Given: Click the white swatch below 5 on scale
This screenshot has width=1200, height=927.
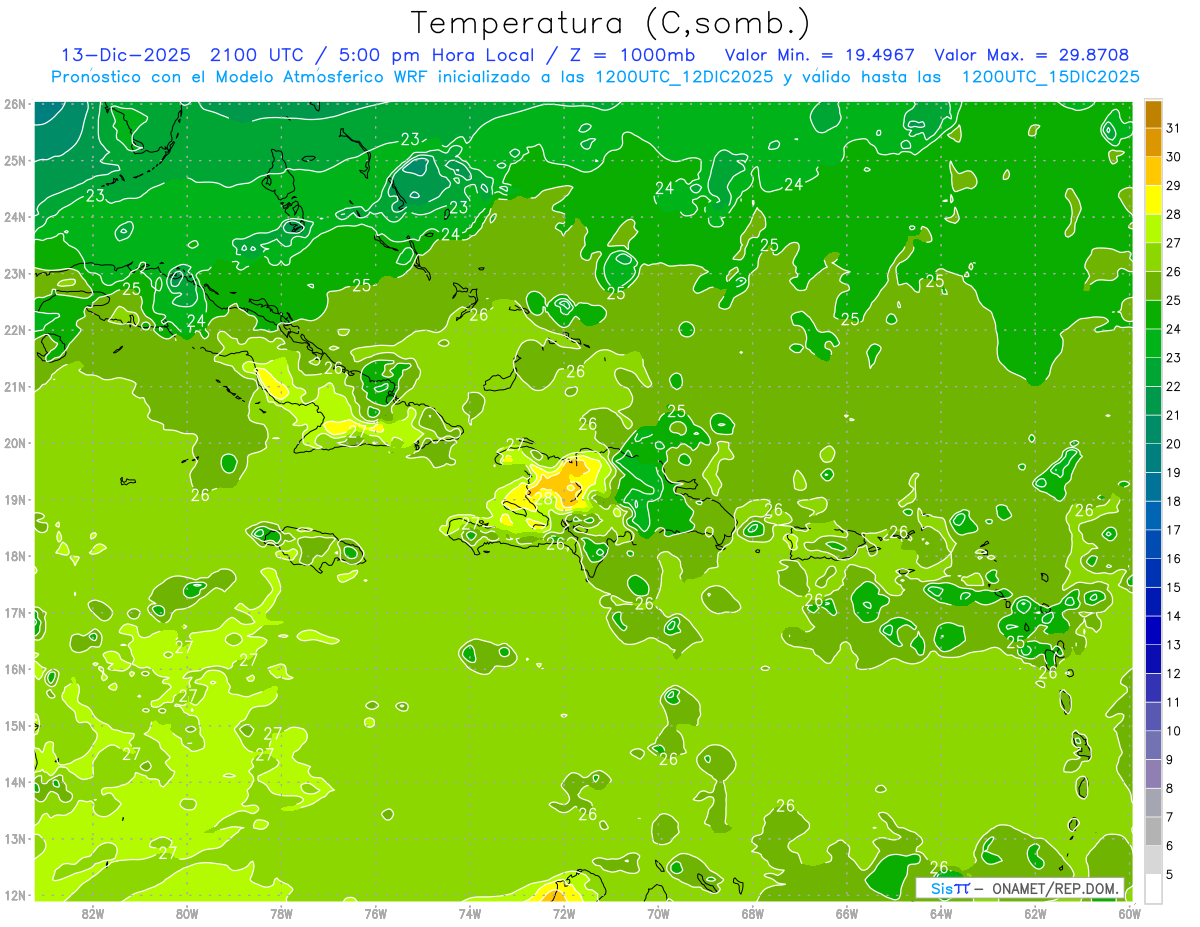Looking at the screenshot, I should [x=1154, y=888].
